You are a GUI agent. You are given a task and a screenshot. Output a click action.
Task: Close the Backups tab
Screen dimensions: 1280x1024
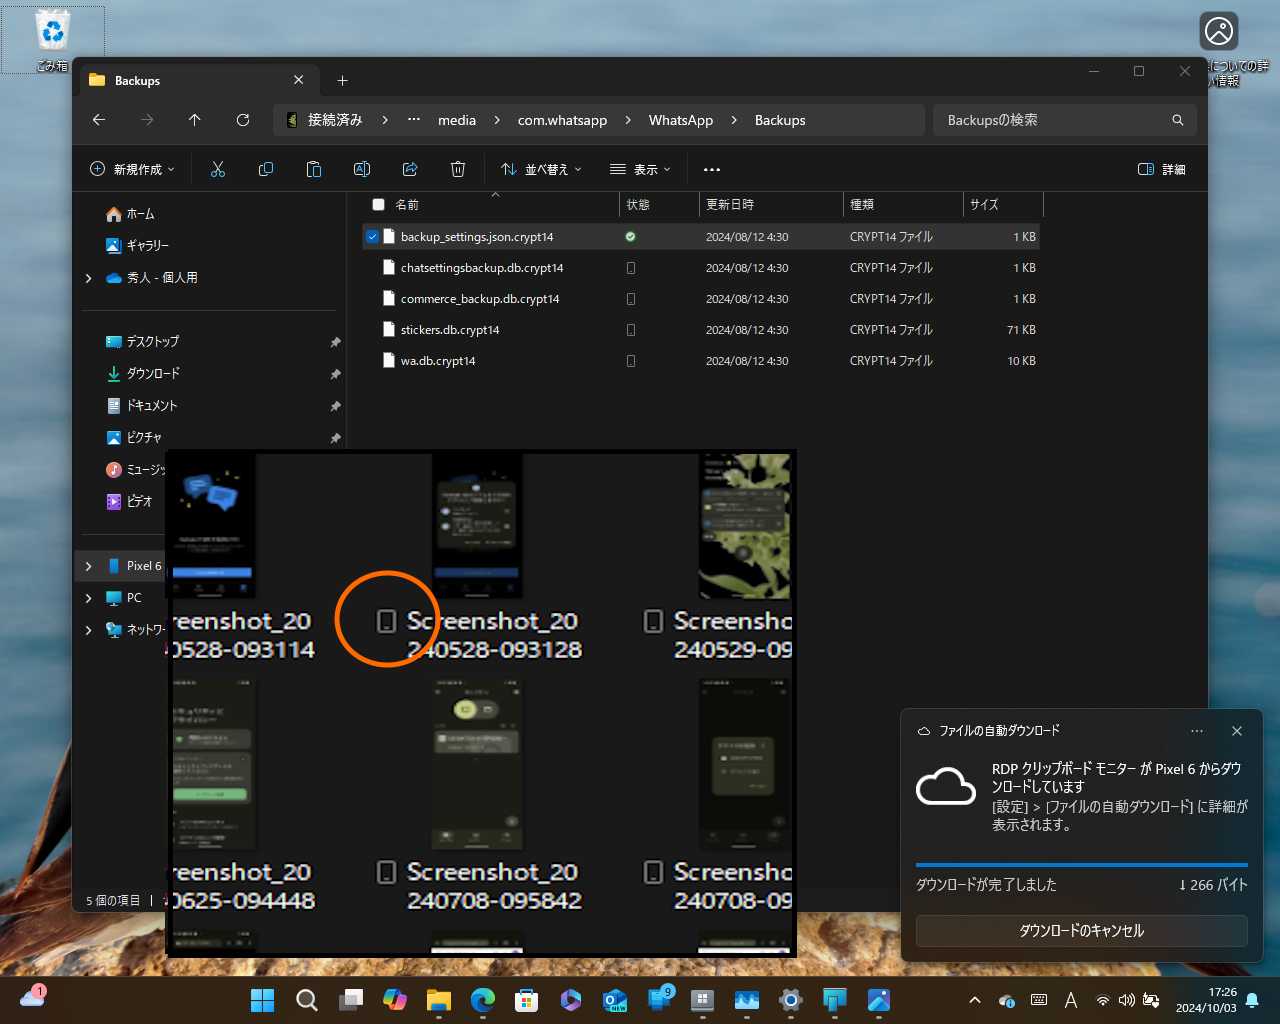tap(299, 80)
